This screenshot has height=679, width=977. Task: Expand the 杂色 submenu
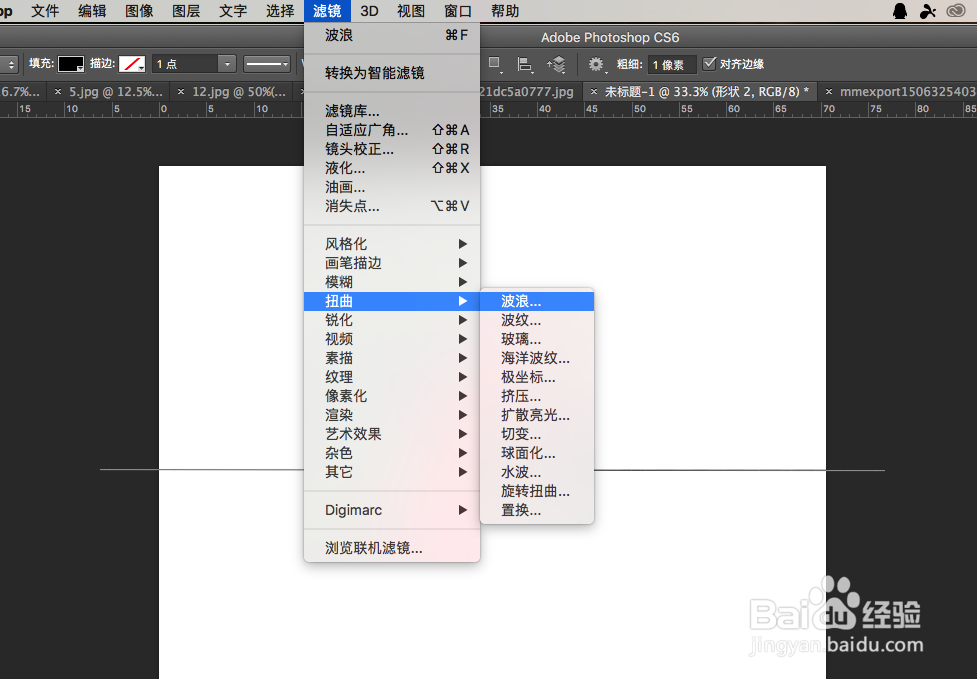point(392,453)
